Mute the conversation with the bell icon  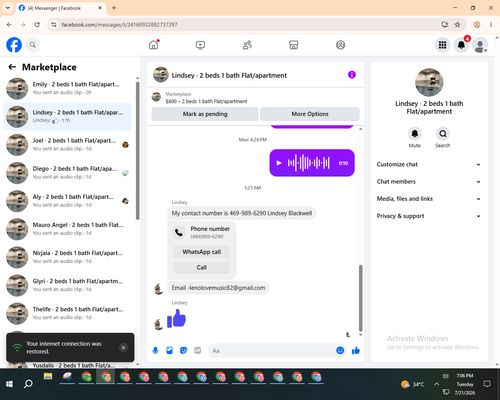click(x=415, y=134)
